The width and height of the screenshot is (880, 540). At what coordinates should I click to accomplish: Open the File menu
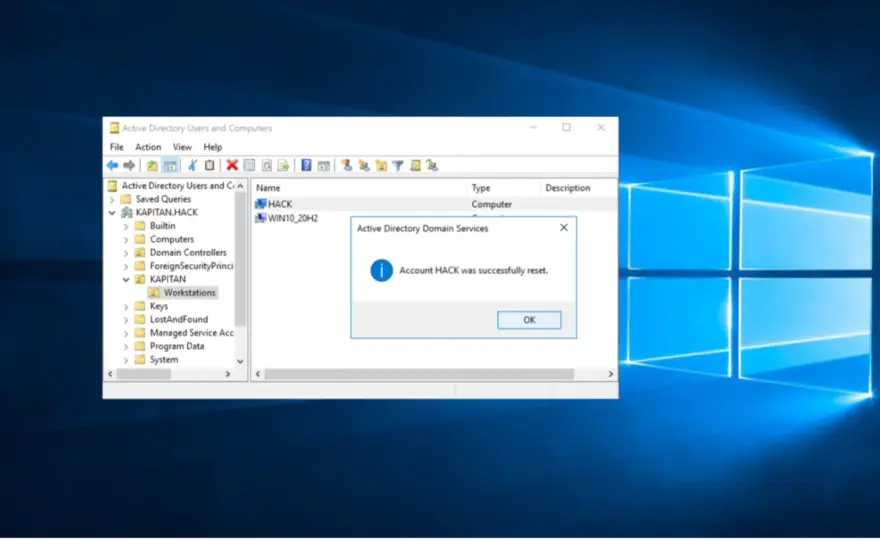click(x=117, y=147)
